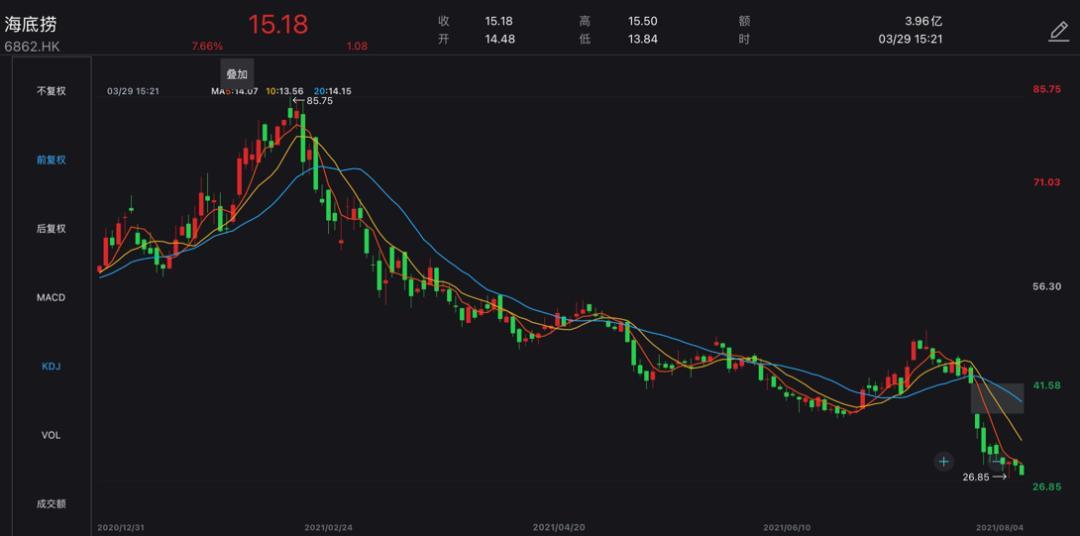Viewport: 1080px width, 536px height.
Task: Click the gray highlighted box on chart
Action: [x=997, y=398]
